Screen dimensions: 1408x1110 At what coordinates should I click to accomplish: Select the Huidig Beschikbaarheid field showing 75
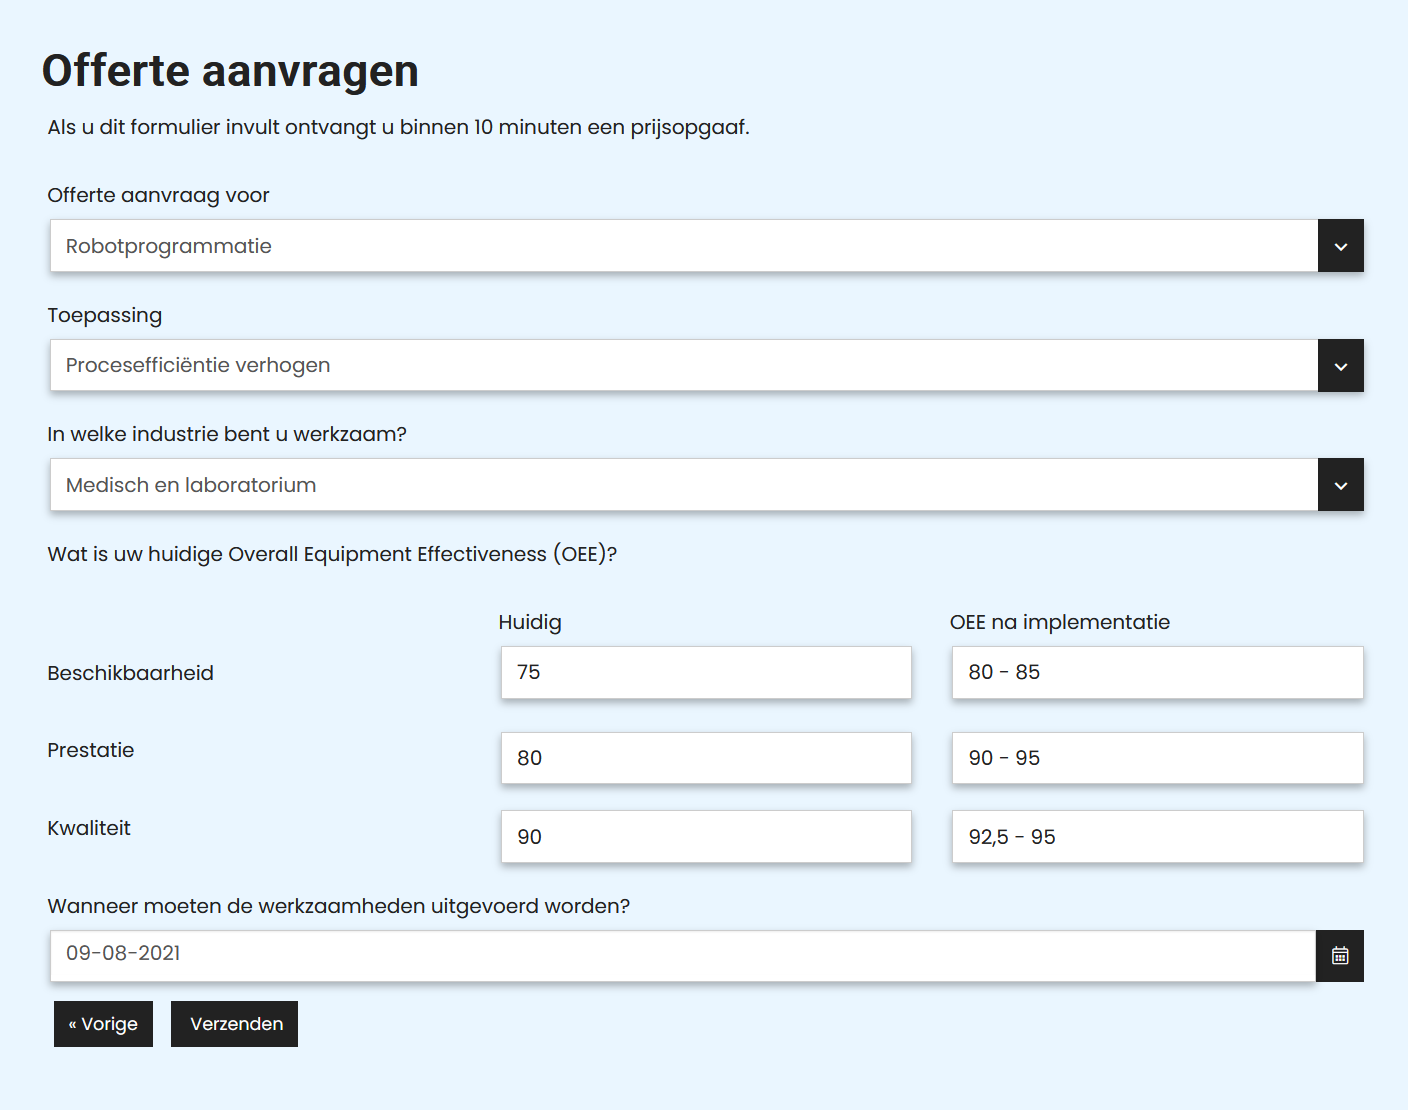pyautogui.click(x=705, y=672)
